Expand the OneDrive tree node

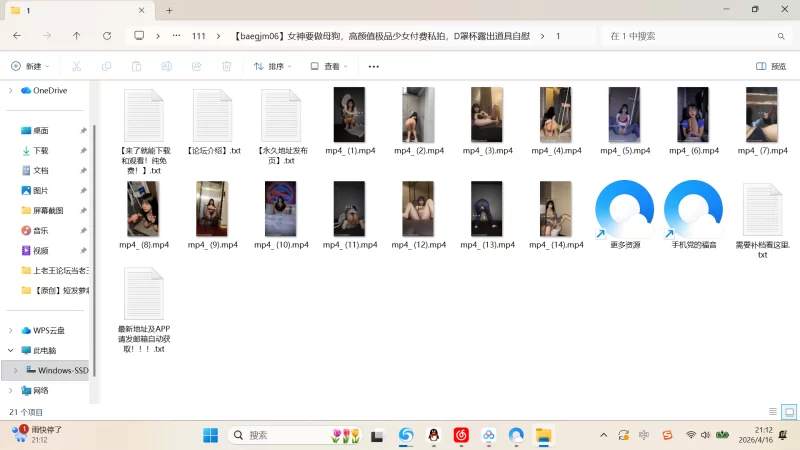point(11,90)
